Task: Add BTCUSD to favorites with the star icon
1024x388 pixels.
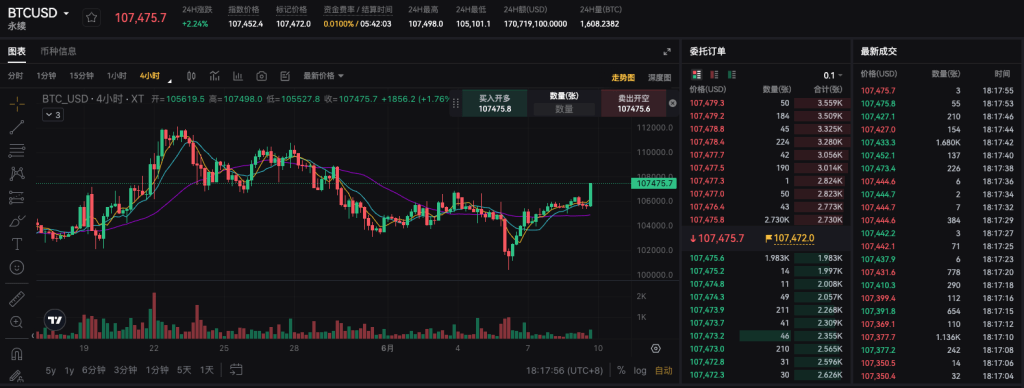Action: click(91, 18)
